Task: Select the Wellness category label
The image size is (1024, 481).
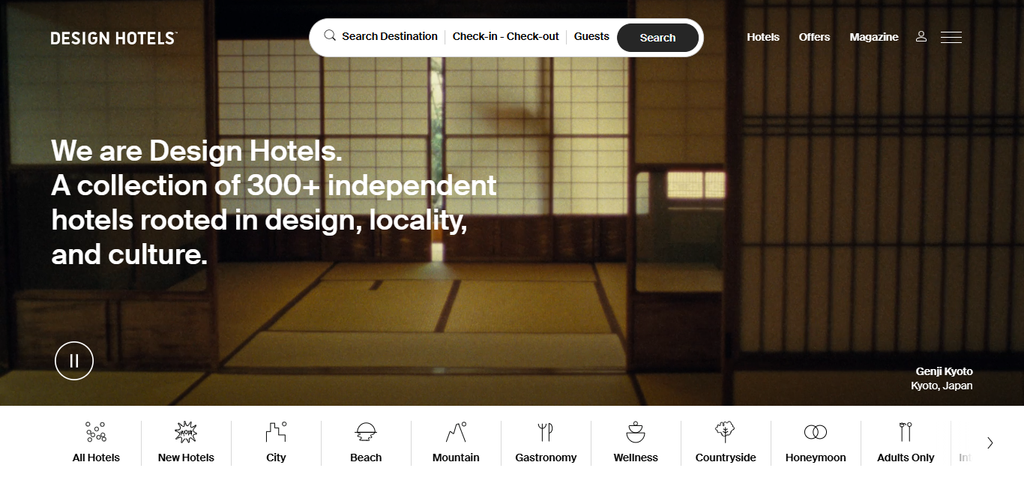Action: click(635, 458)
